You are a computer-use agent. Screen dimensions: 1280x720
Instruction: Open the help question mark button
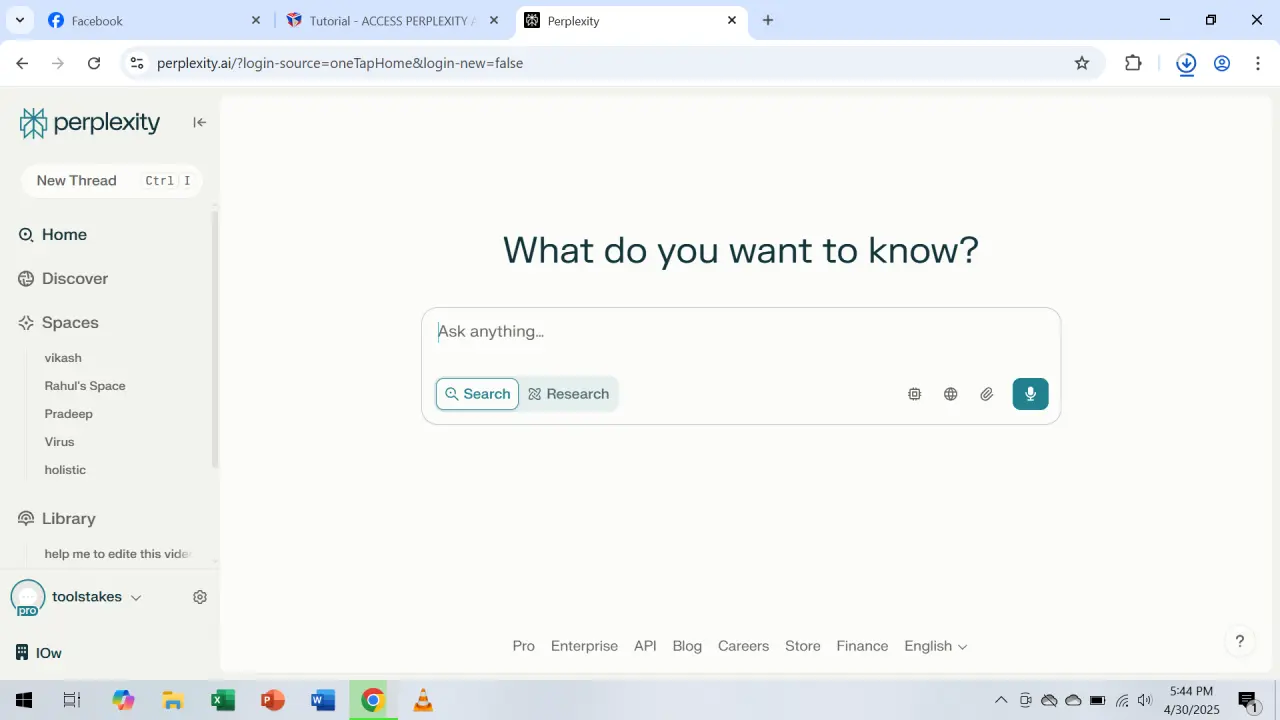(1240, 641)
